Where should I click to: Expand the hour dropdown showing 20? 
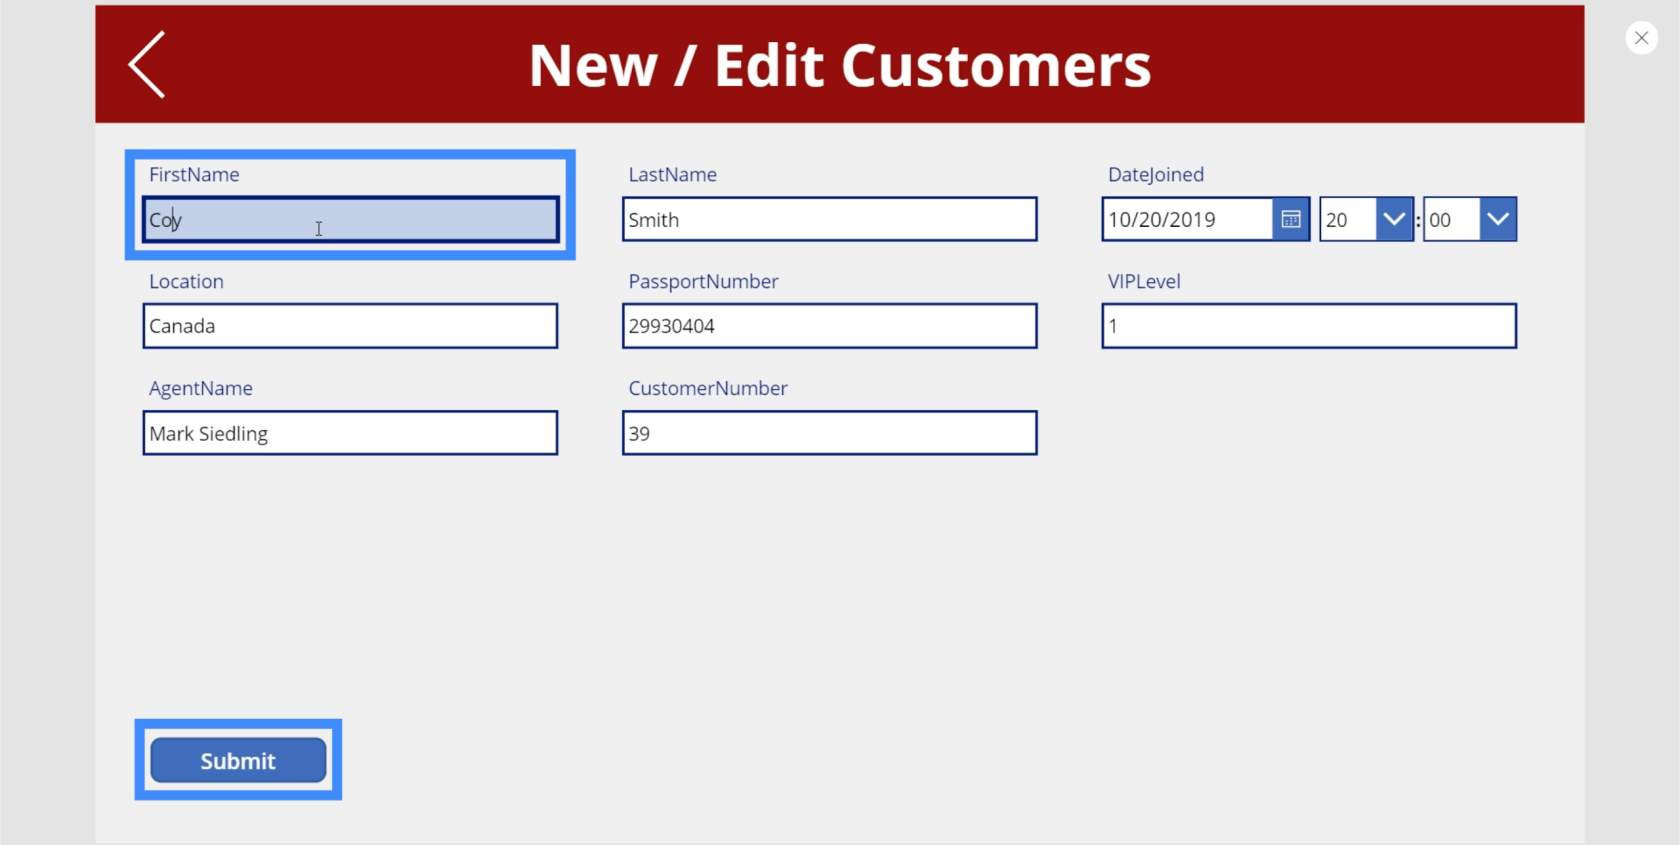(x=1393, y=220)
